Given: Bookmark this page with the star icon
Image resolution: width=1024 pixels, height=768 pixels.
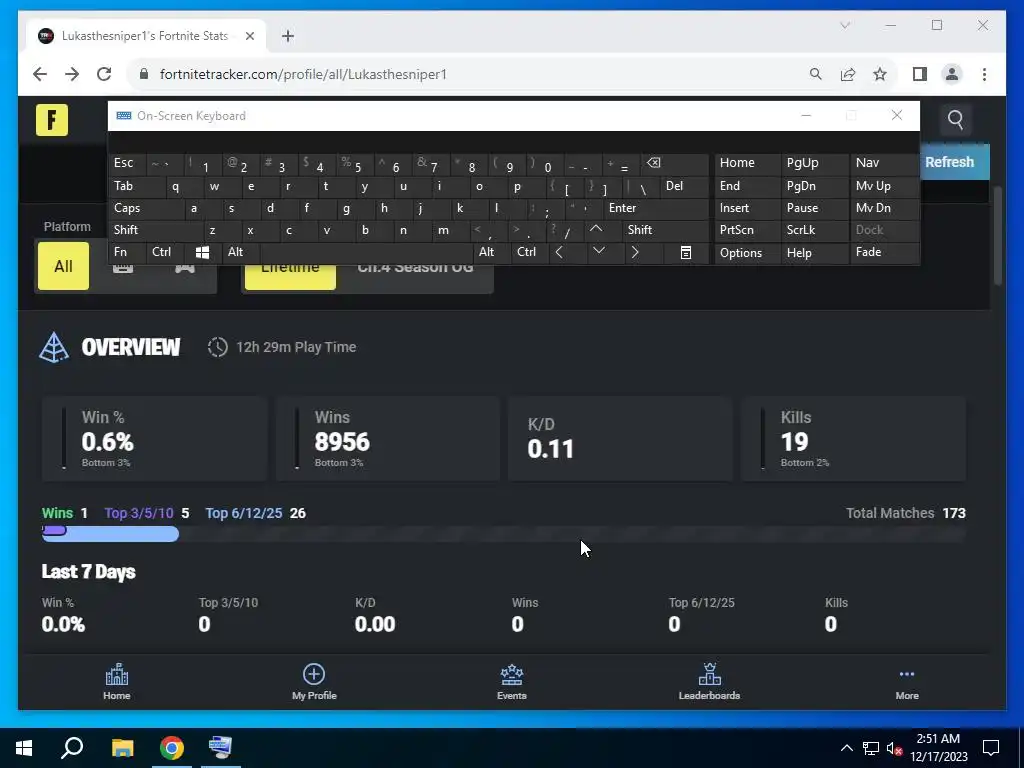Looking at the screenshot, I should point(880,74).
